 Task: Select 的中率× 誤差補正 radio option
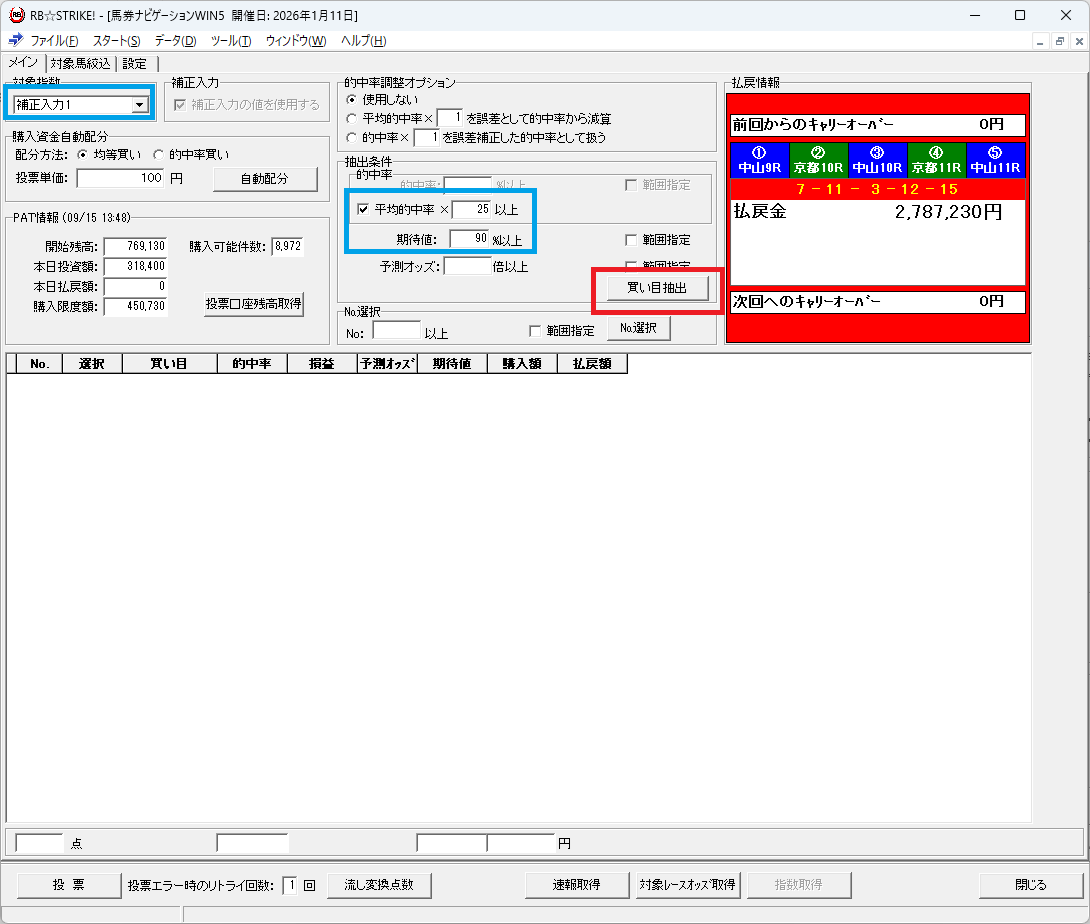352,138
